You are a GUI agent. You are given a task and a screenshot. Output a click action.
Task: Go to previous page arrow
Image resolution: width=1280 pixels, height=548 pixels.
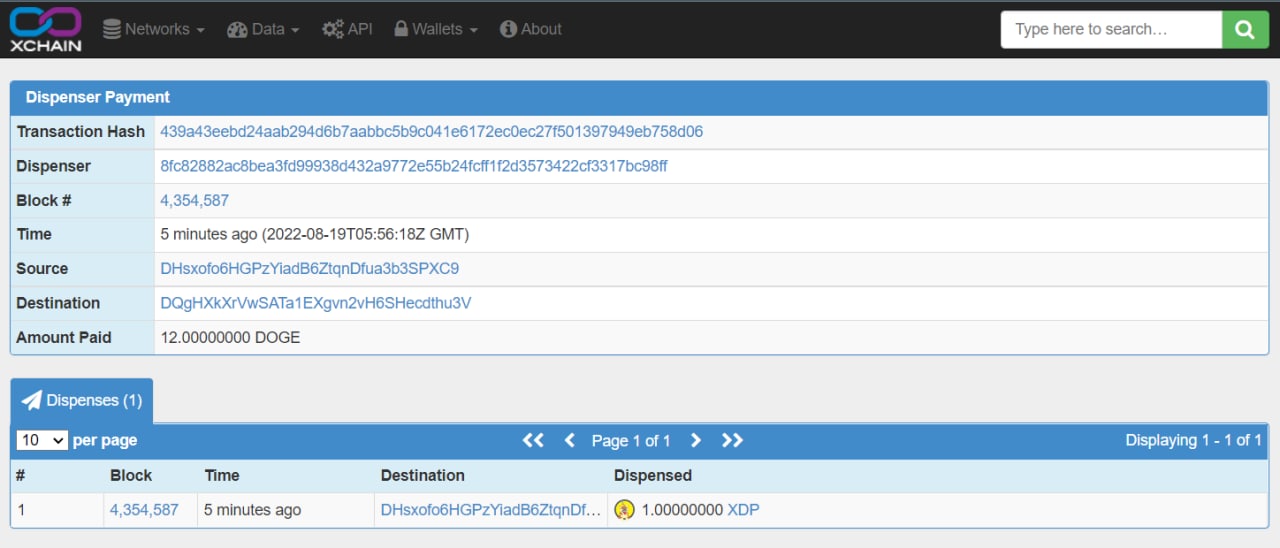[570, 440]
